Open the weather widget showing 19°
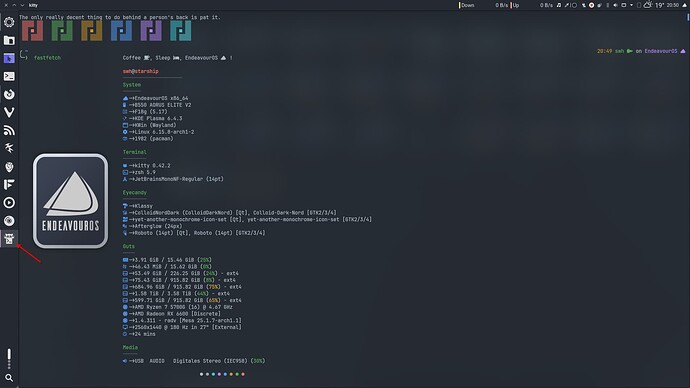This screenshot has height=388, width=690. pyautogui.click(x=653, y=5)
